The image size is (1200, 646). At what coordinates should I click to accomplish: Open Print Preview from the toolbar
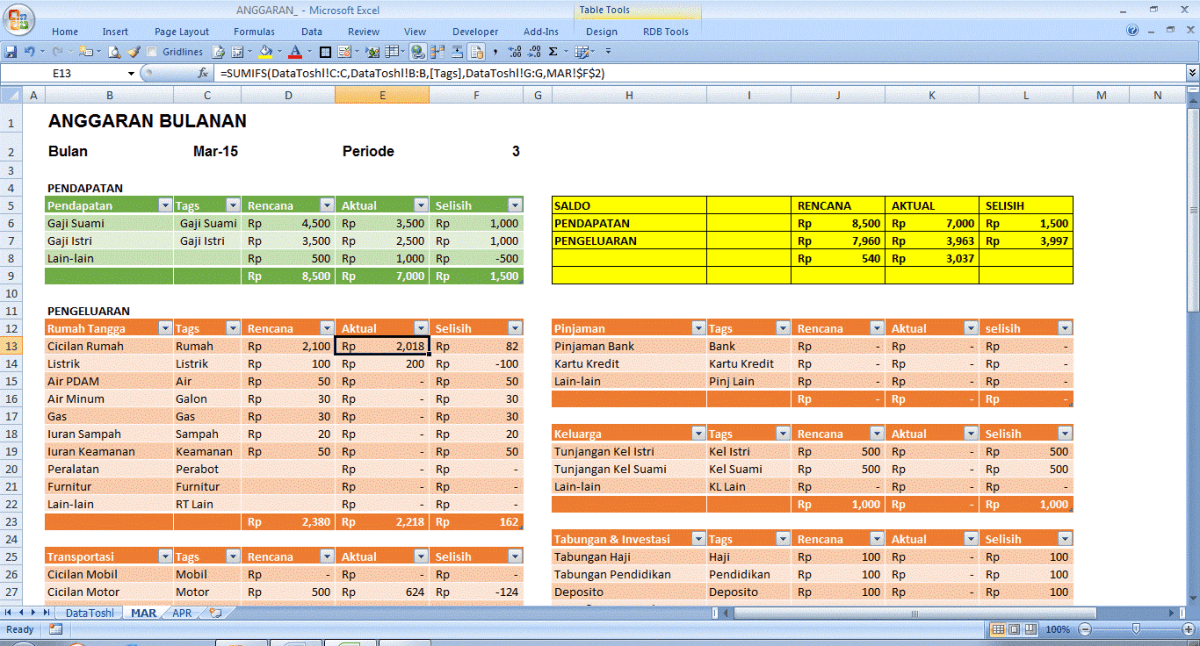(x=114, y=51)
